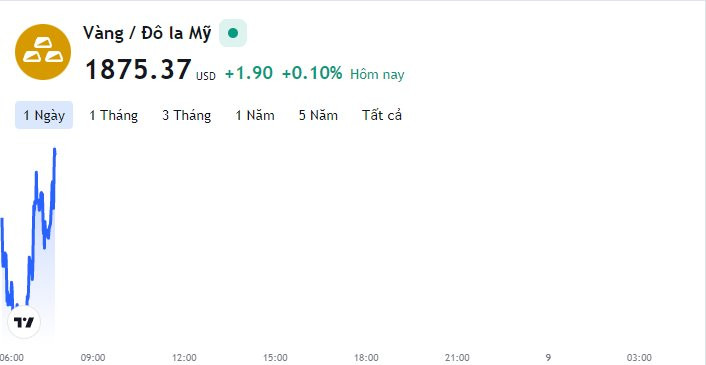Viewport: 706px width, 365px height.
Task: Click the 21:00 time axis label
Action: pos(457,358)
